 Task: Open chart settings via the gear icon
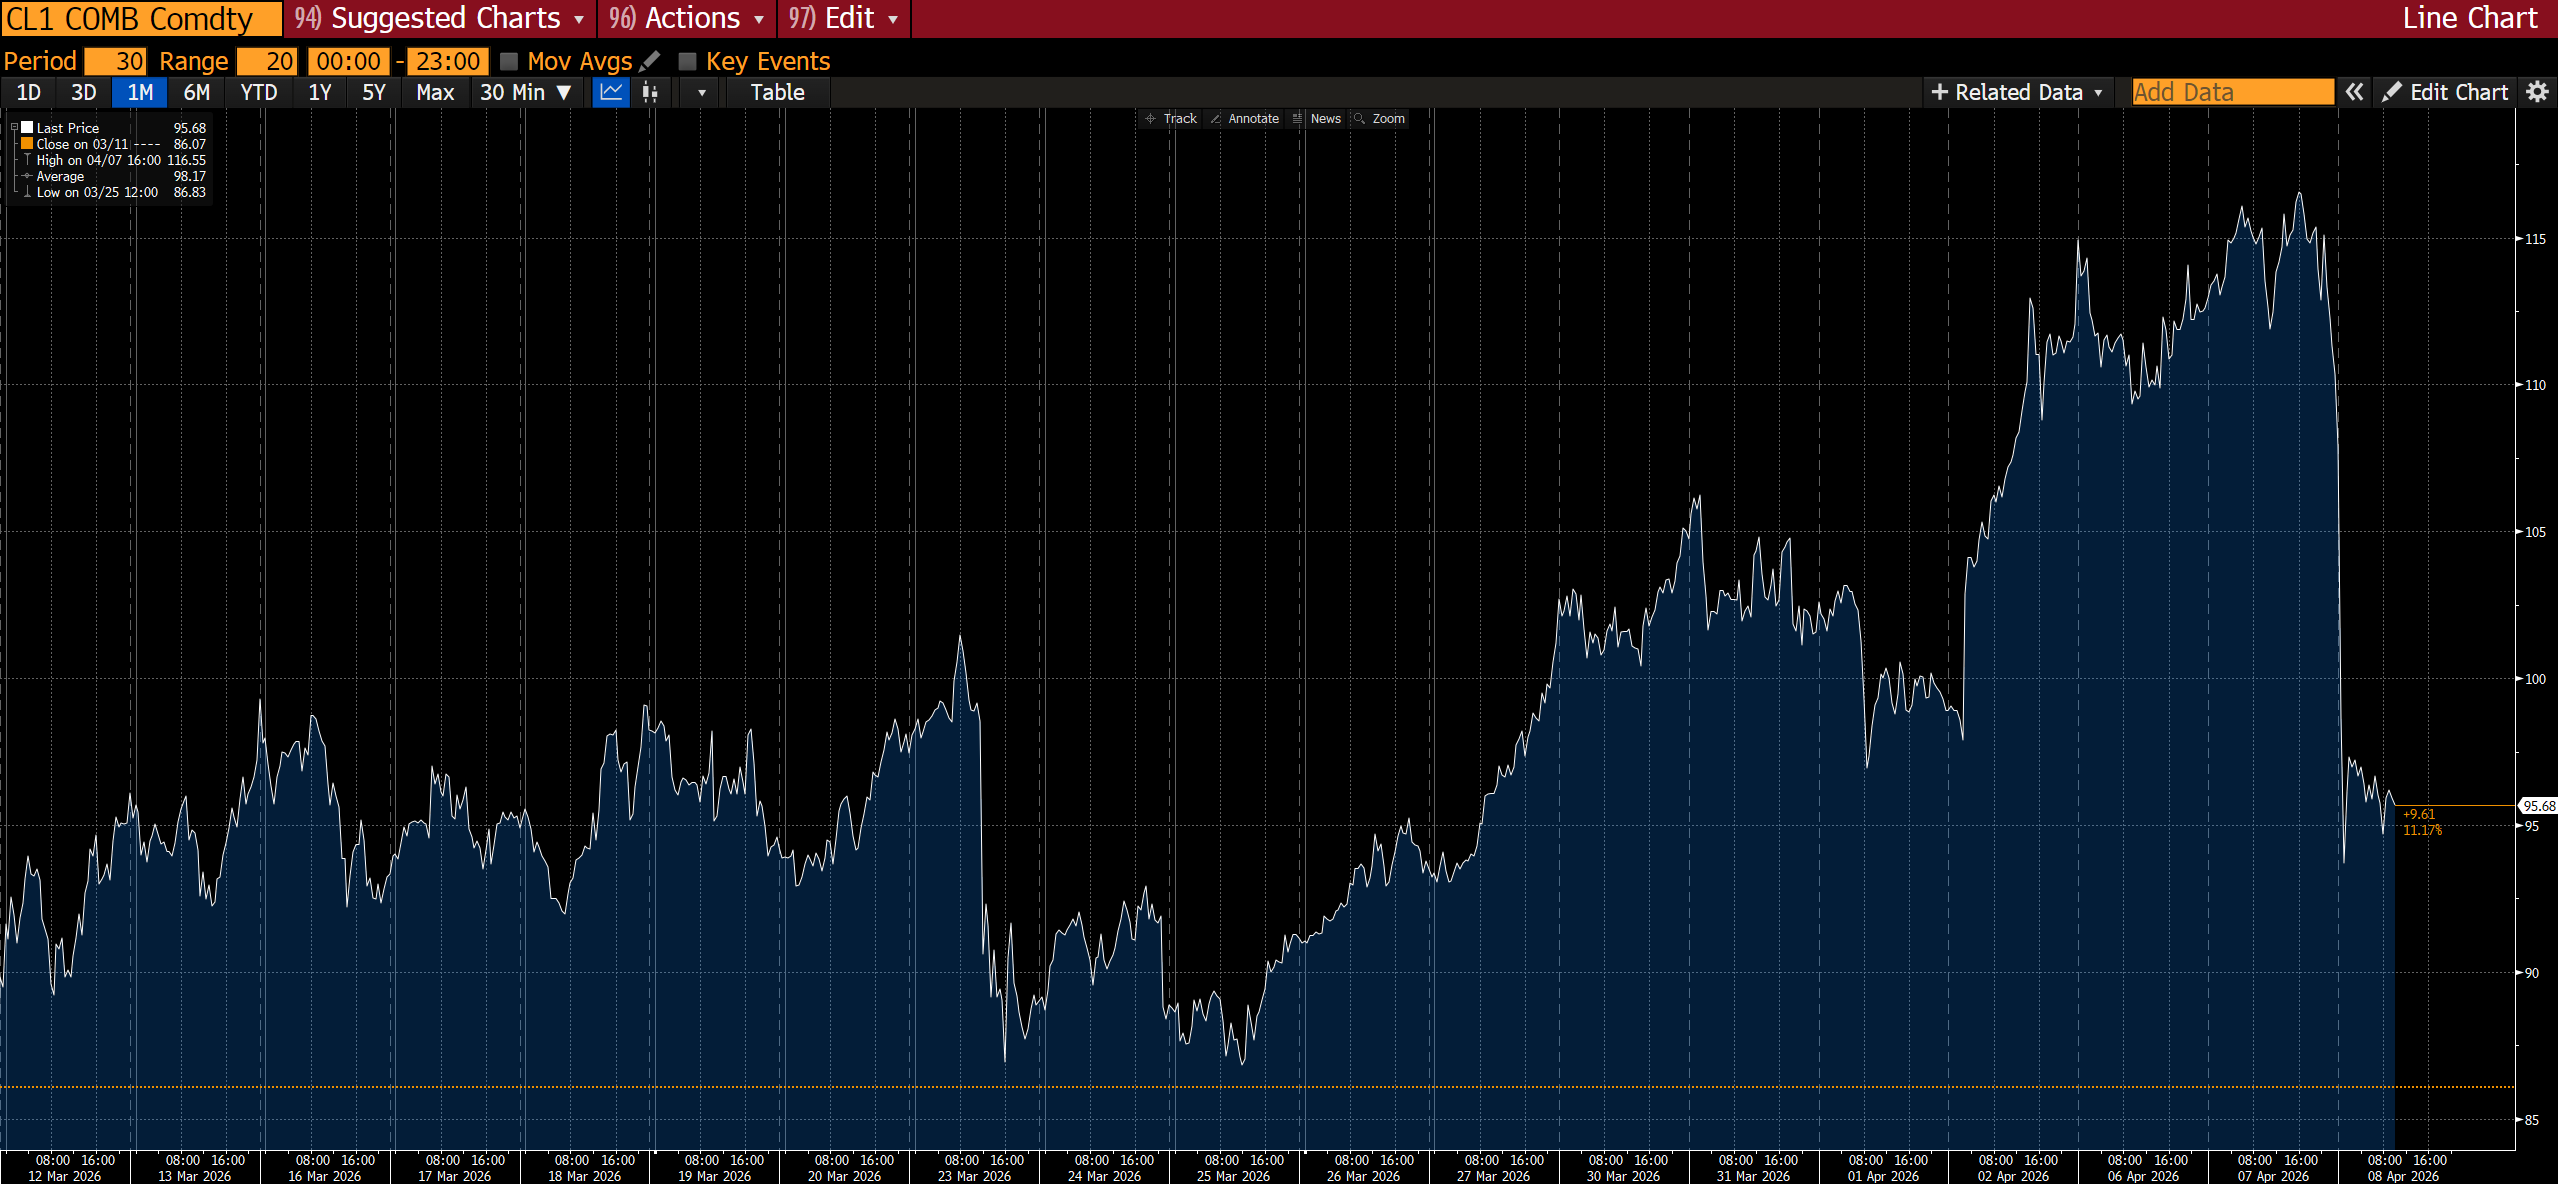(2538, 92)
